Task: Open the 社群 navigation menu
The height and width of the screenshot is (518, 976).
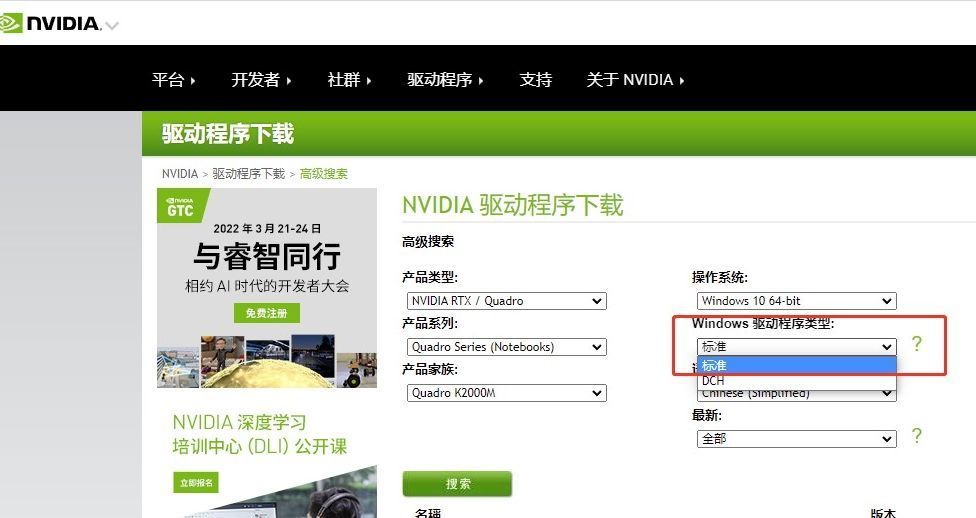Action: click(x=349, y=80)
